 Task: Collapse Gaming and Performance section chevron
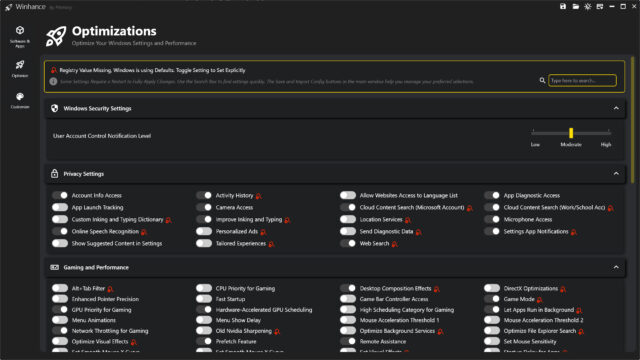point(616,267)
